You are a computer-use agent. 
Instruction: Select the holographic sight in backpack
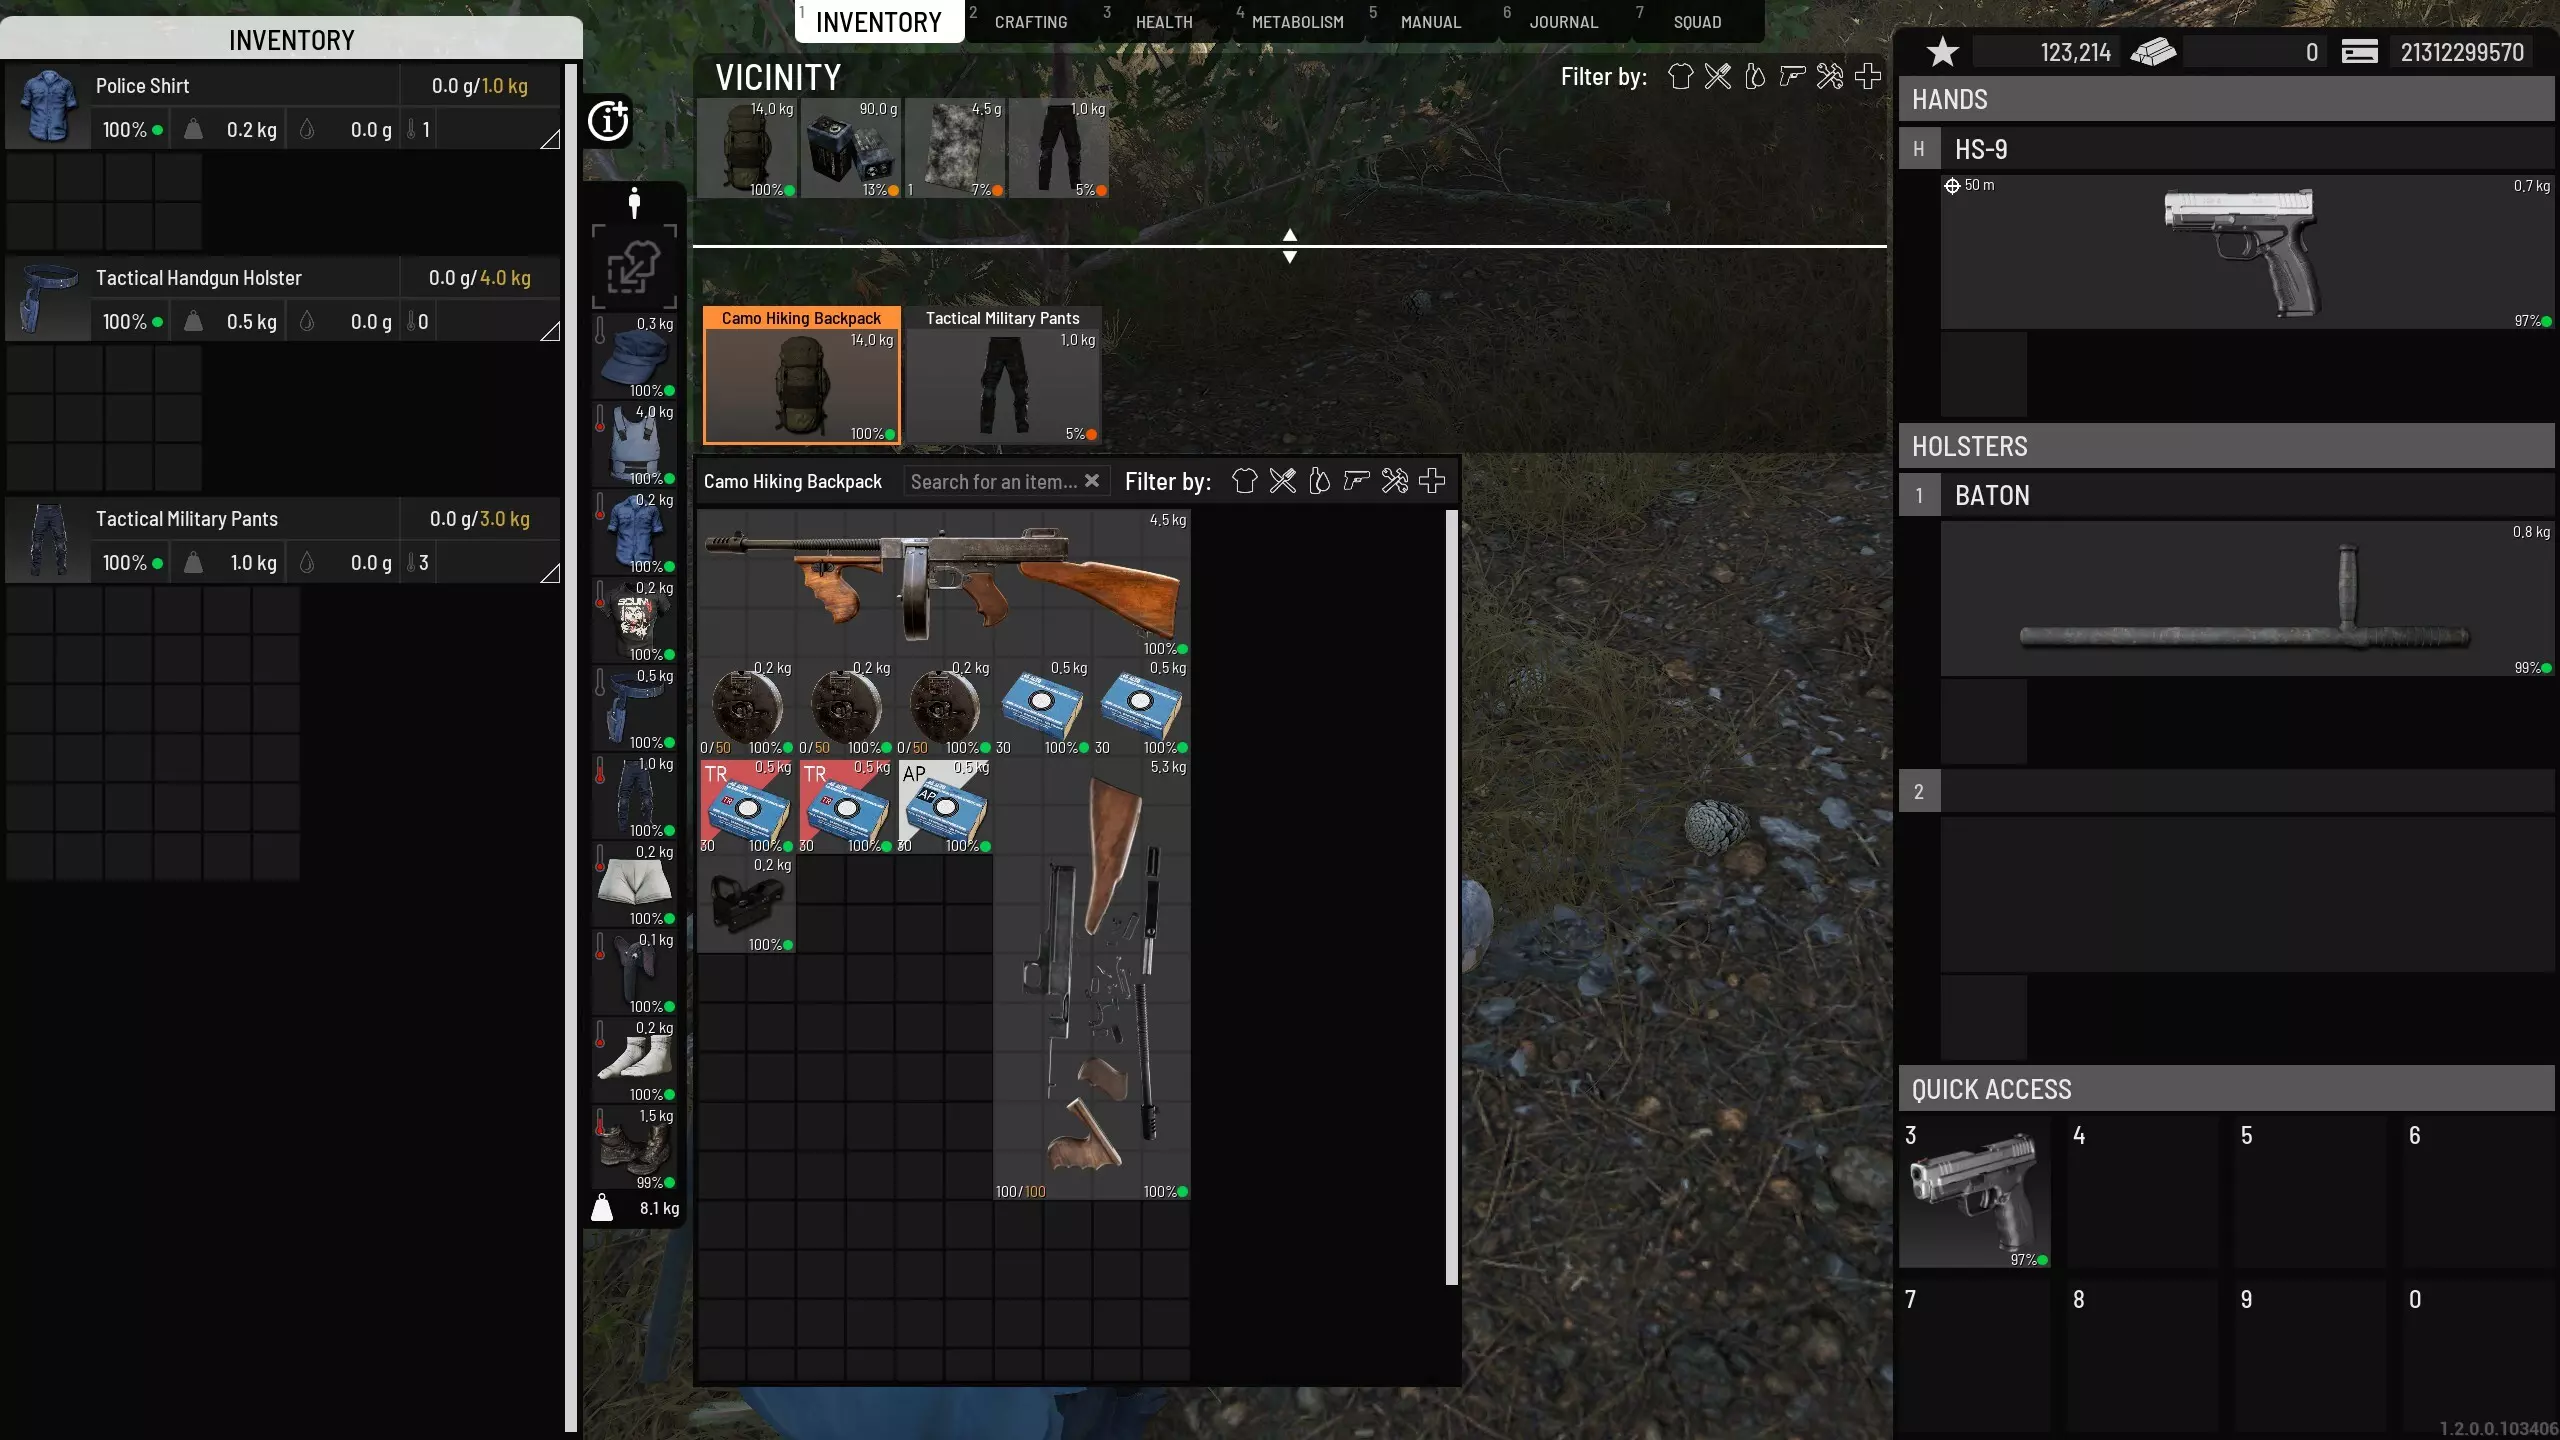pos(746,904)
